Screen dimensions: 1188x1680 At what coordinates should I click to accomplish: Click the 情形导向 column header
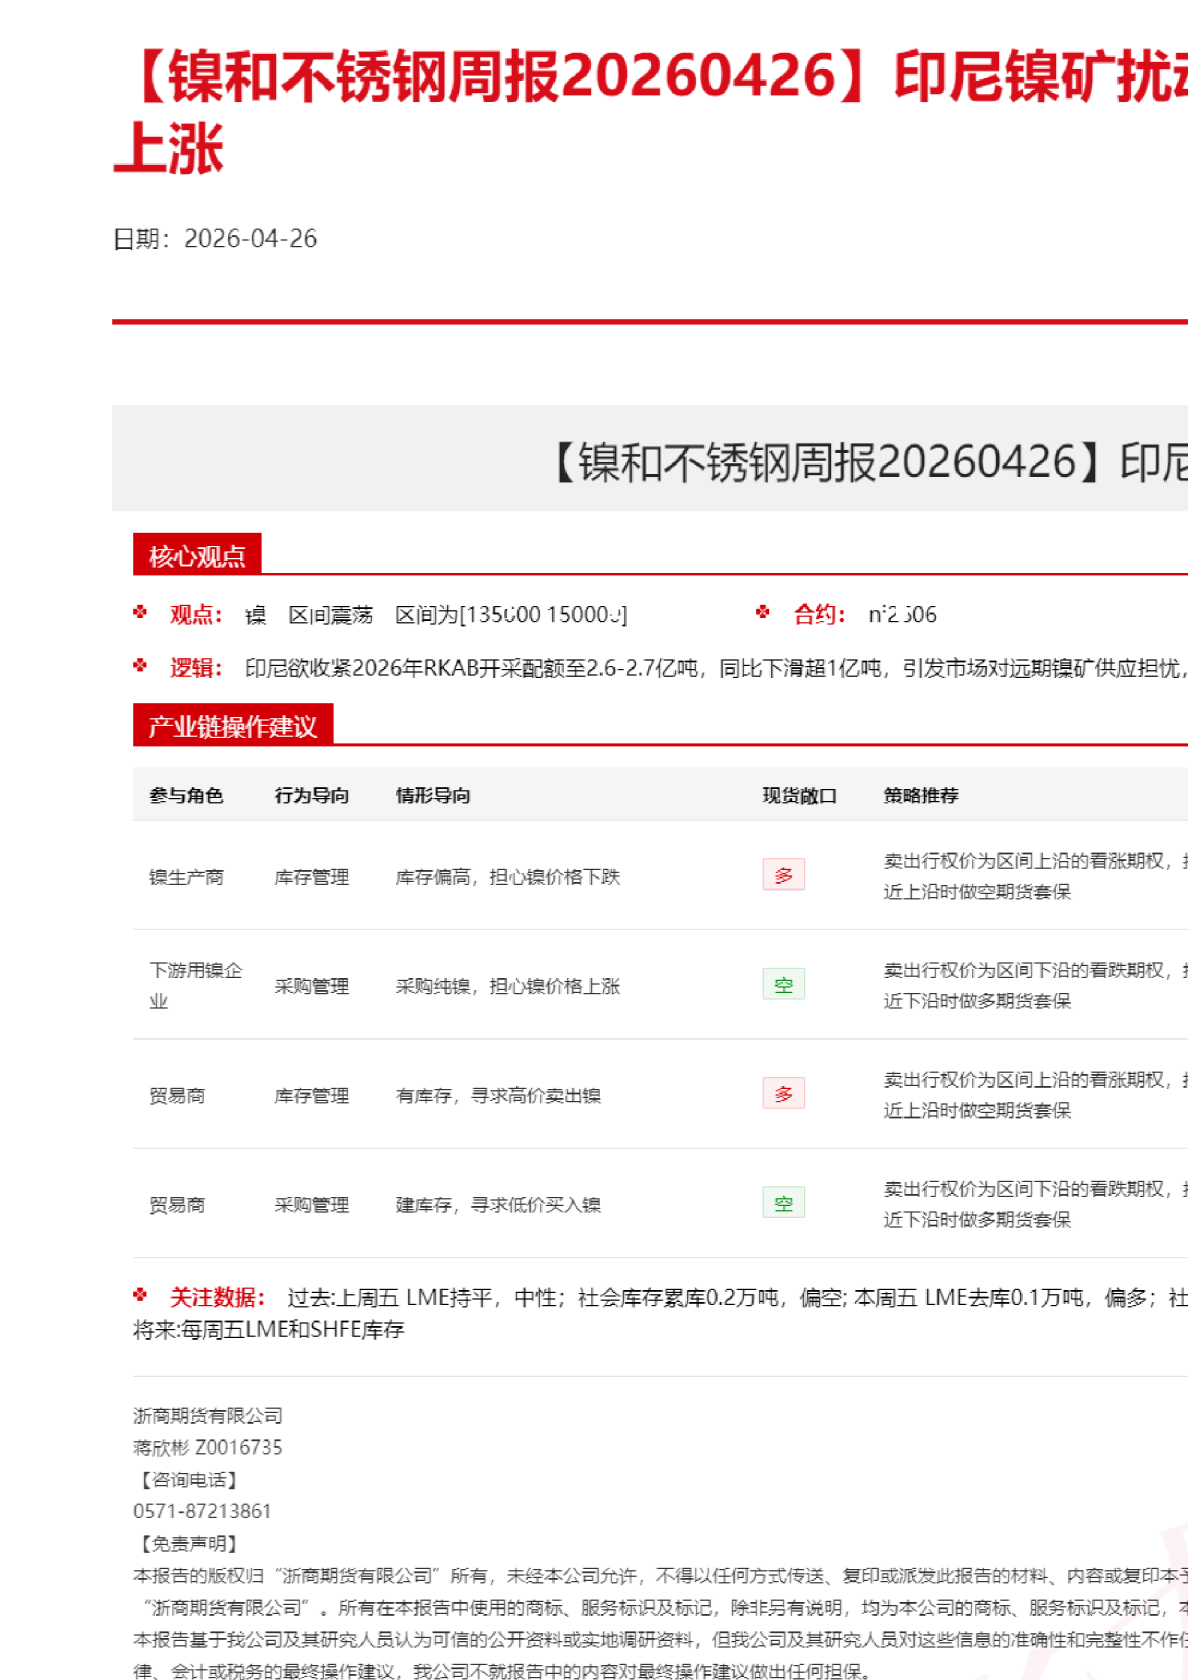(433, 796)
